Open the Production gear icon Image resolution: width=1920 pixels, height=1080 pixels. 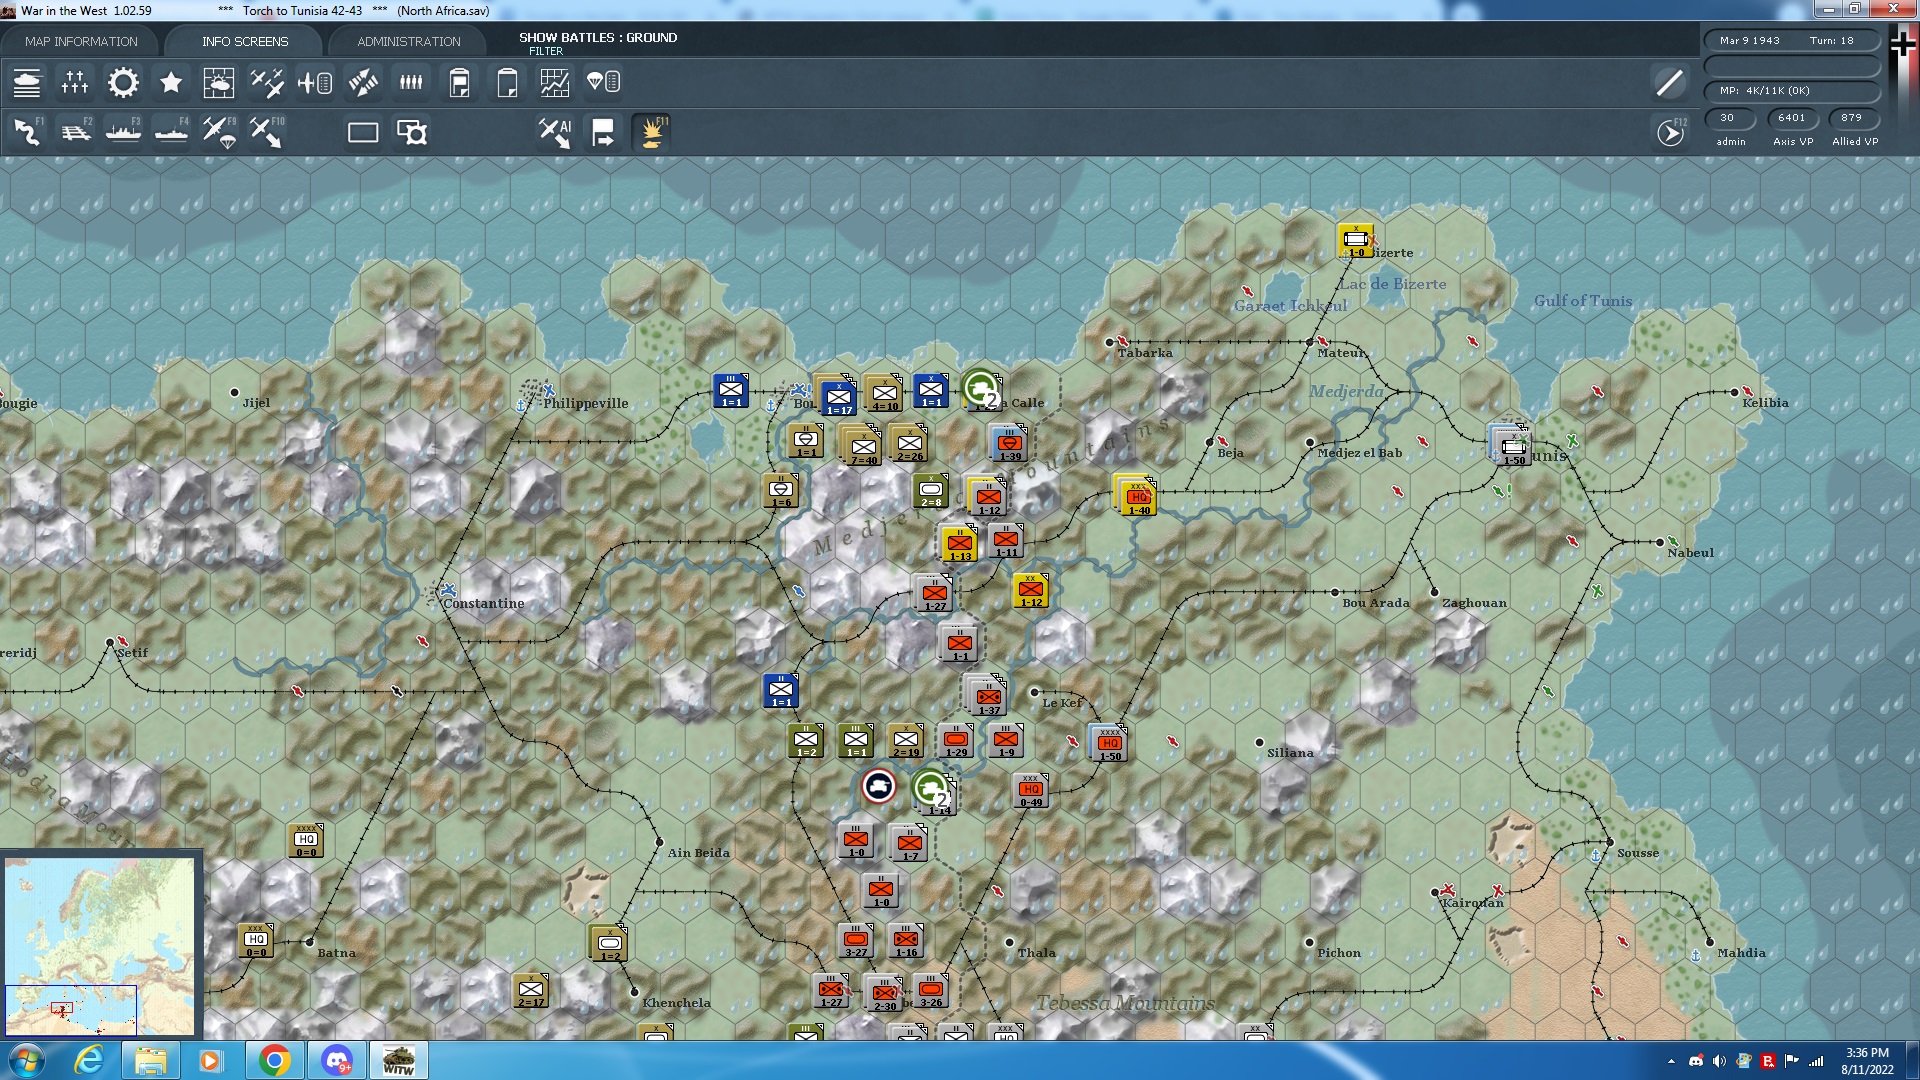123,83
